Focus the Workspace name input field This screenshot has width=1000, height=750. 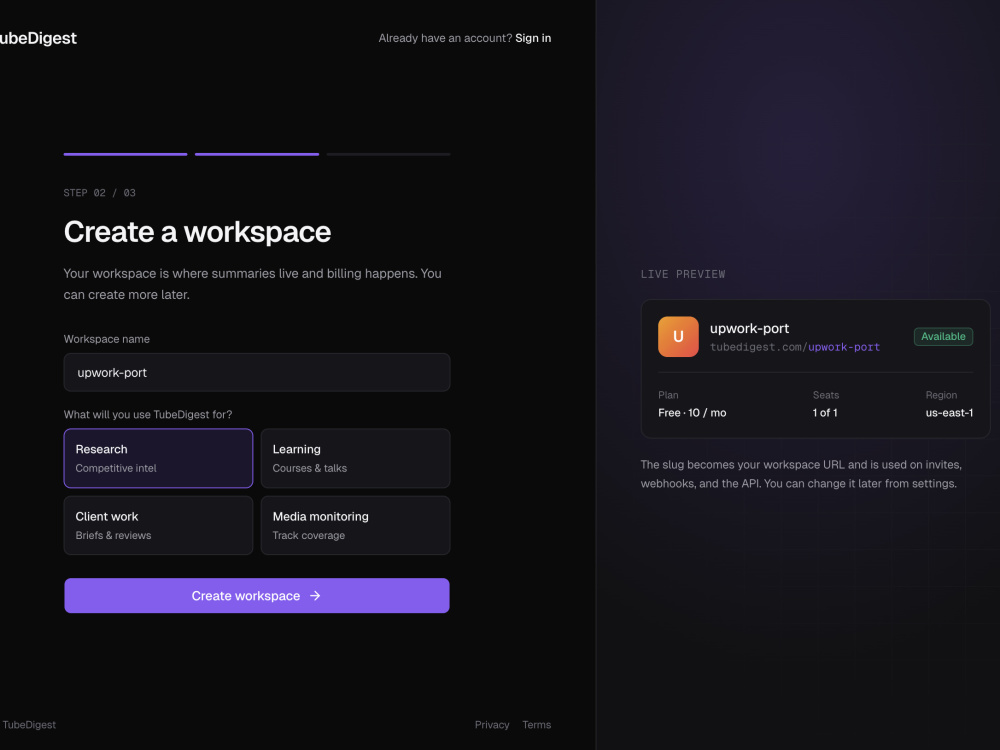(257, 372)
